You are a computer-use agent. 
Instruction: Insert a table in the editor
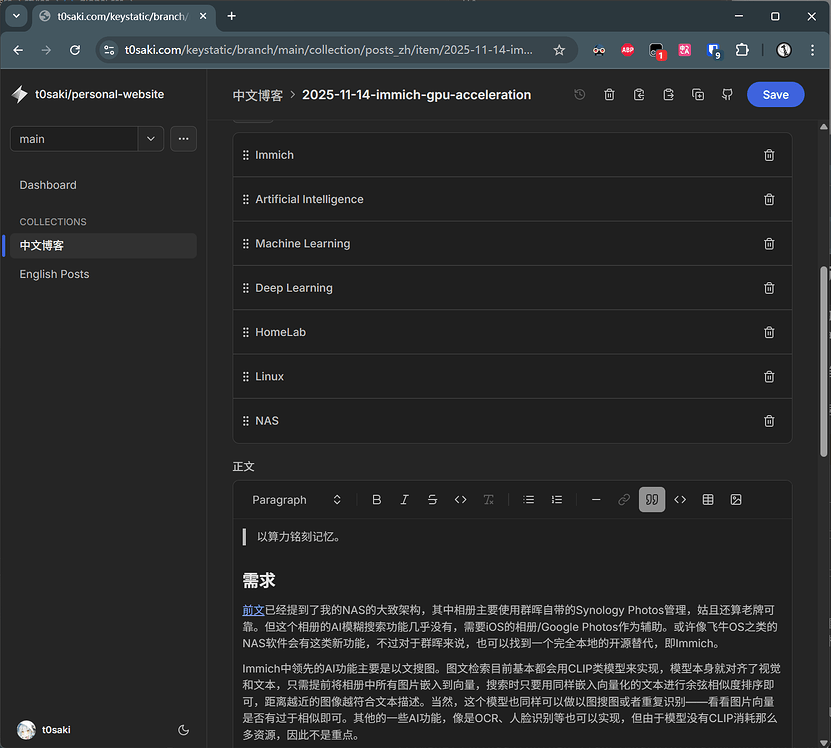point(708,500)
